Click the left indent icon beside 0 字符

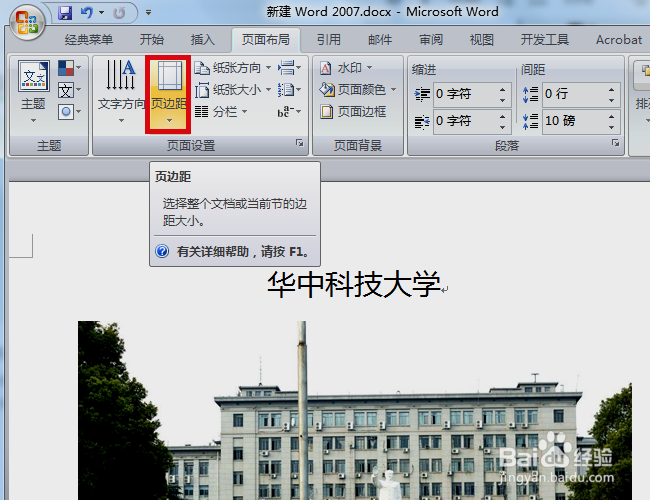[422, 95]
